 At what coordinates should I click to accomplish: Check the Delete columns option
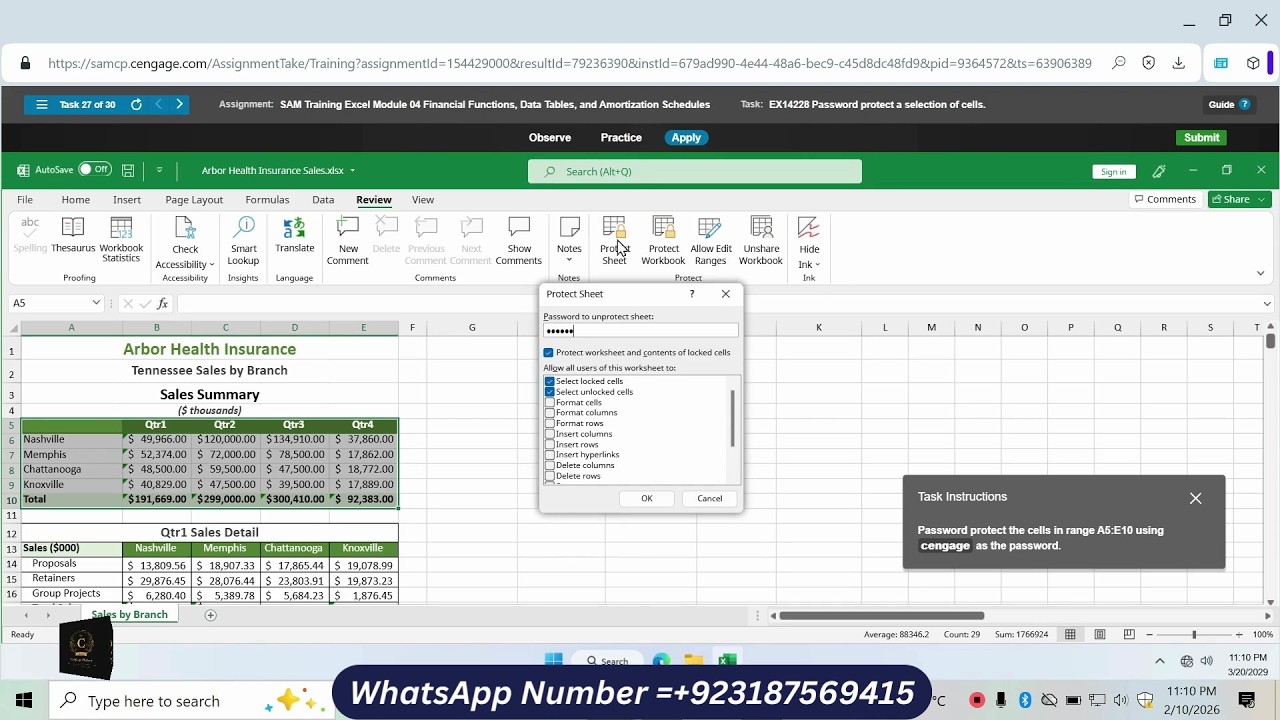(x=549, y=465)
